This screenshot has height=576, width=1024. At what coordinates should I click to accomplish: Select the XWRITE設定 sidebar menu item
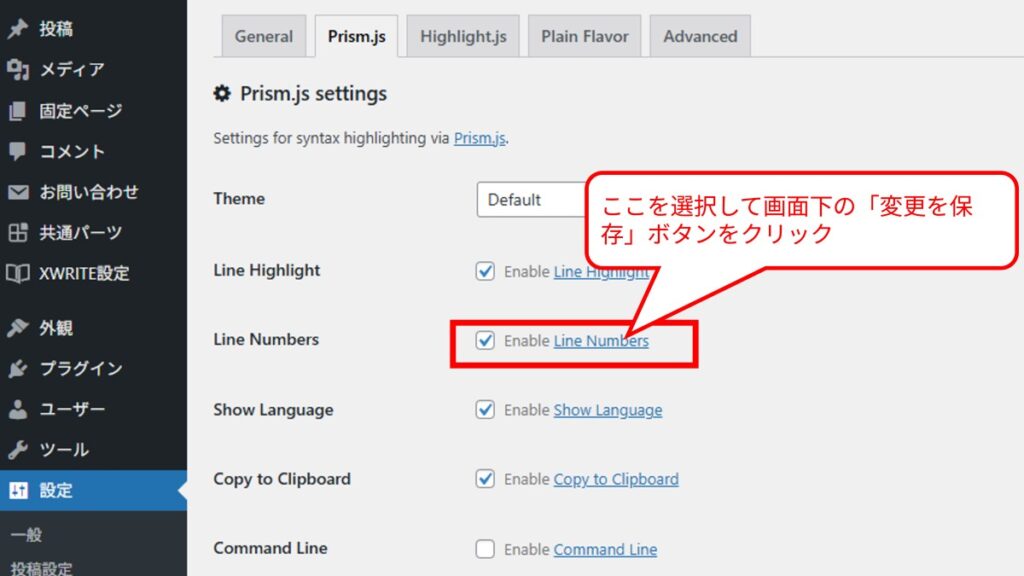point(84,273)
